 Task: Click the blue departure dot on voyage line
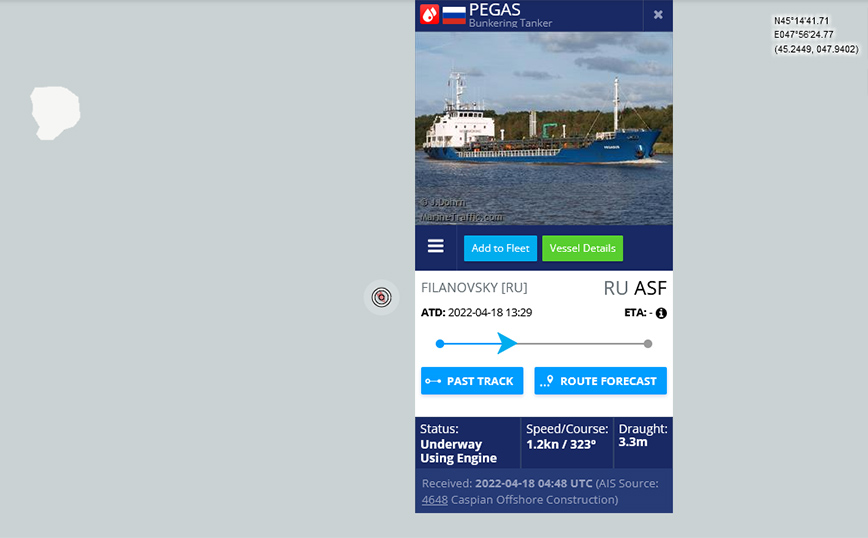(x=440, y=344)
